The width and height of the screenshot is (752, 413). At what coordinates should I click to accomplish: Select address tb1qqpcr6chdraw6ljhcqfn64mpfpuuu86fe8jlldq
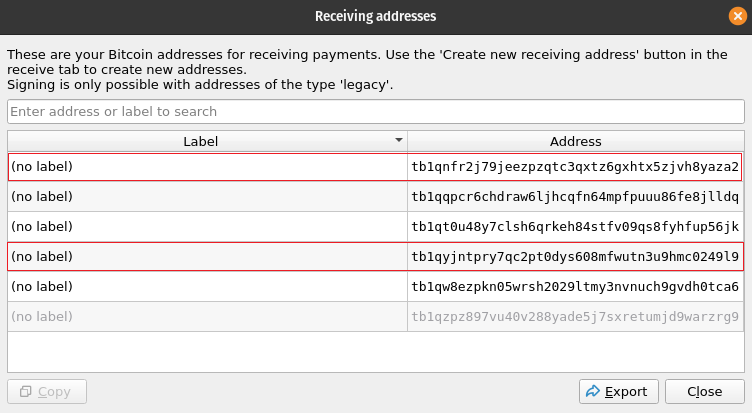click(575, 196)
